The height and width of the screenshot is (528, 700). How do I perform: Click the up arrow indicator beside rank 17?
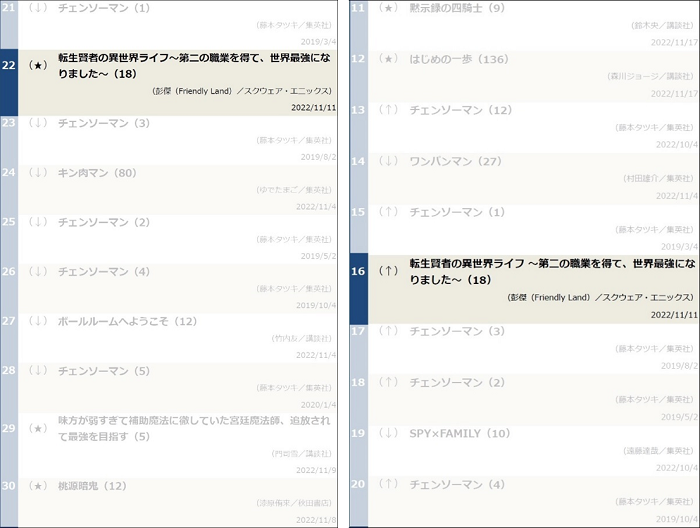(388, 331)
